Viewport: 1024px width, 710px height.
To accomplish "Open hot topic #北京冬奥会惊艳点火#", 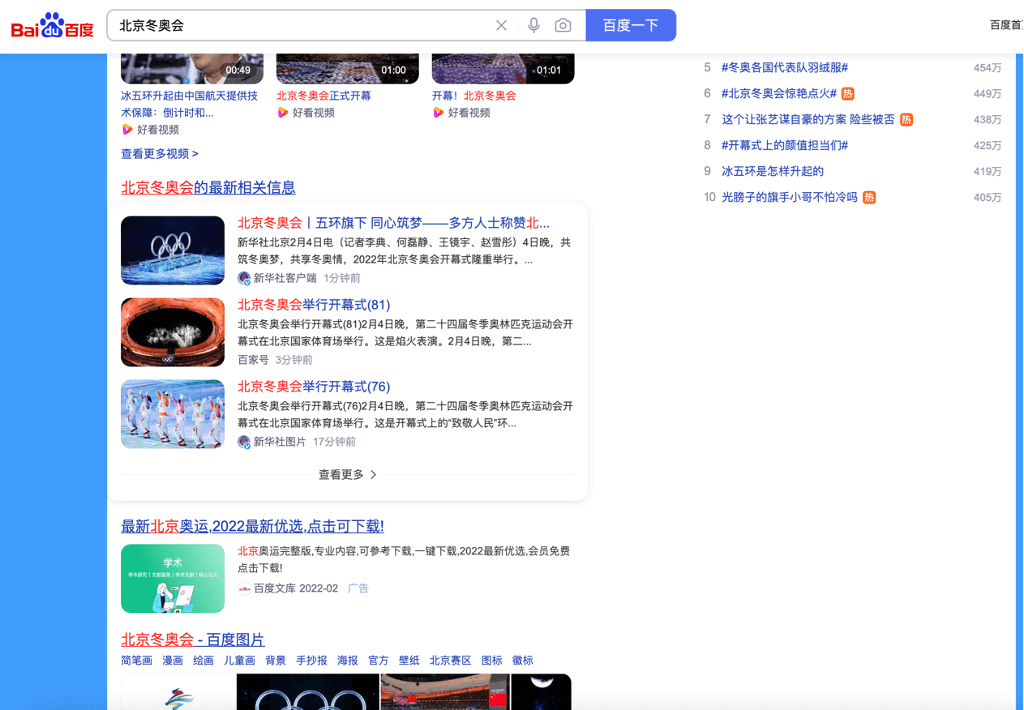I will click(x=779, y=93).
